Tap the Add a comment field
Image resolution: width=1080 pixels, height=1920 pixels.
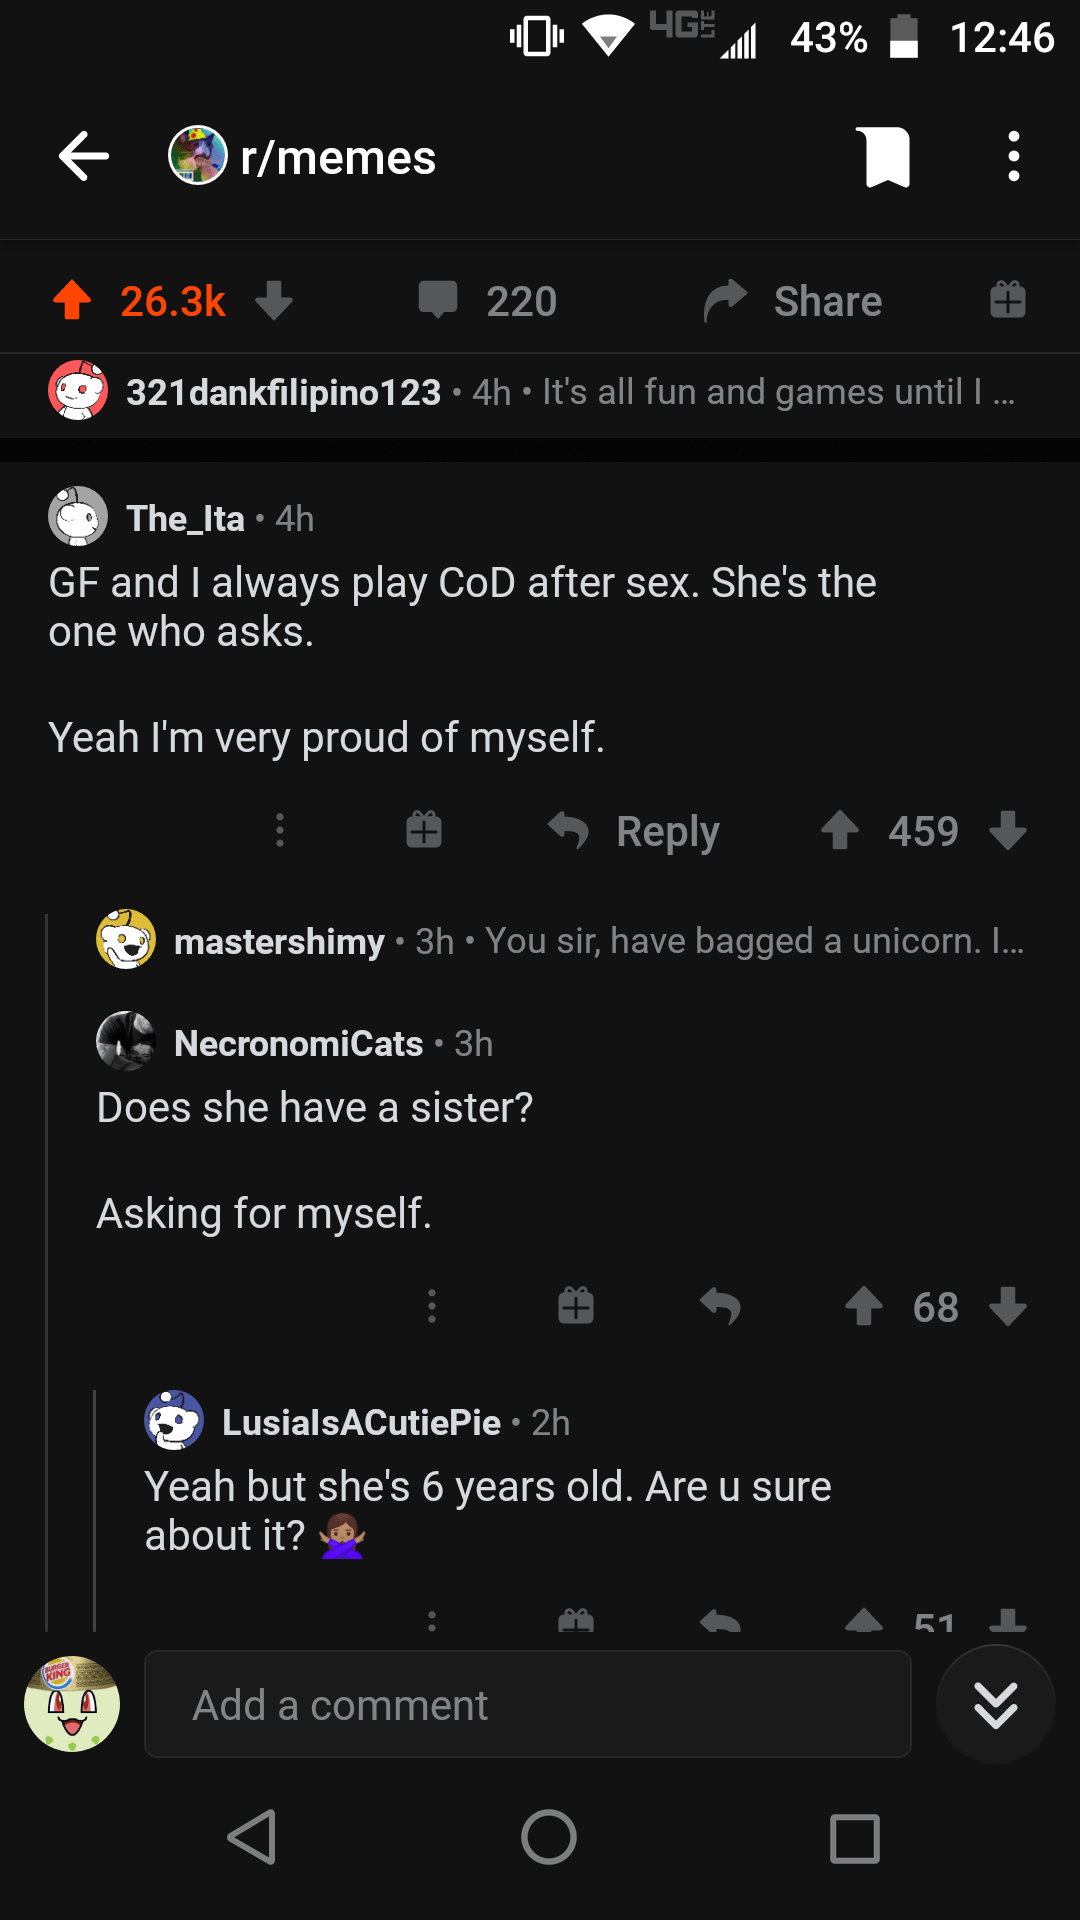point(527,1705)
